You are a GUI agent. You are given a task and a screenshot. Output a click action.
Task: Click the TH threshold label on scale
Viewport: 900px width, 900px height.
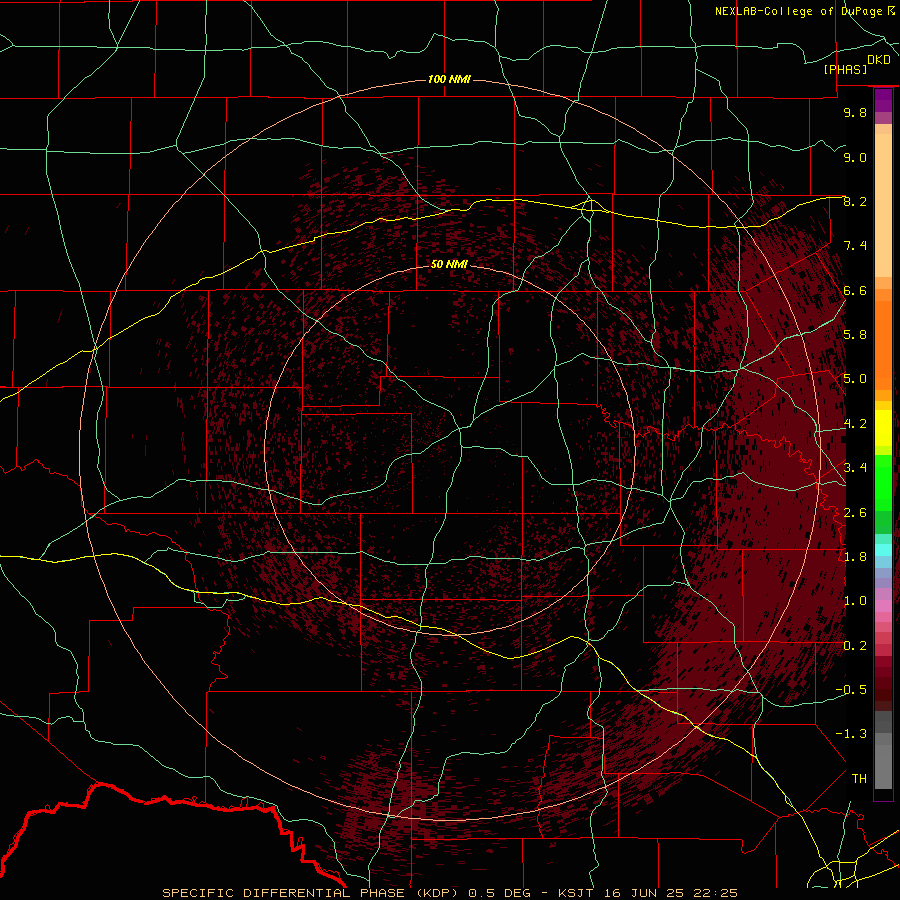click(x=859, y=778)
